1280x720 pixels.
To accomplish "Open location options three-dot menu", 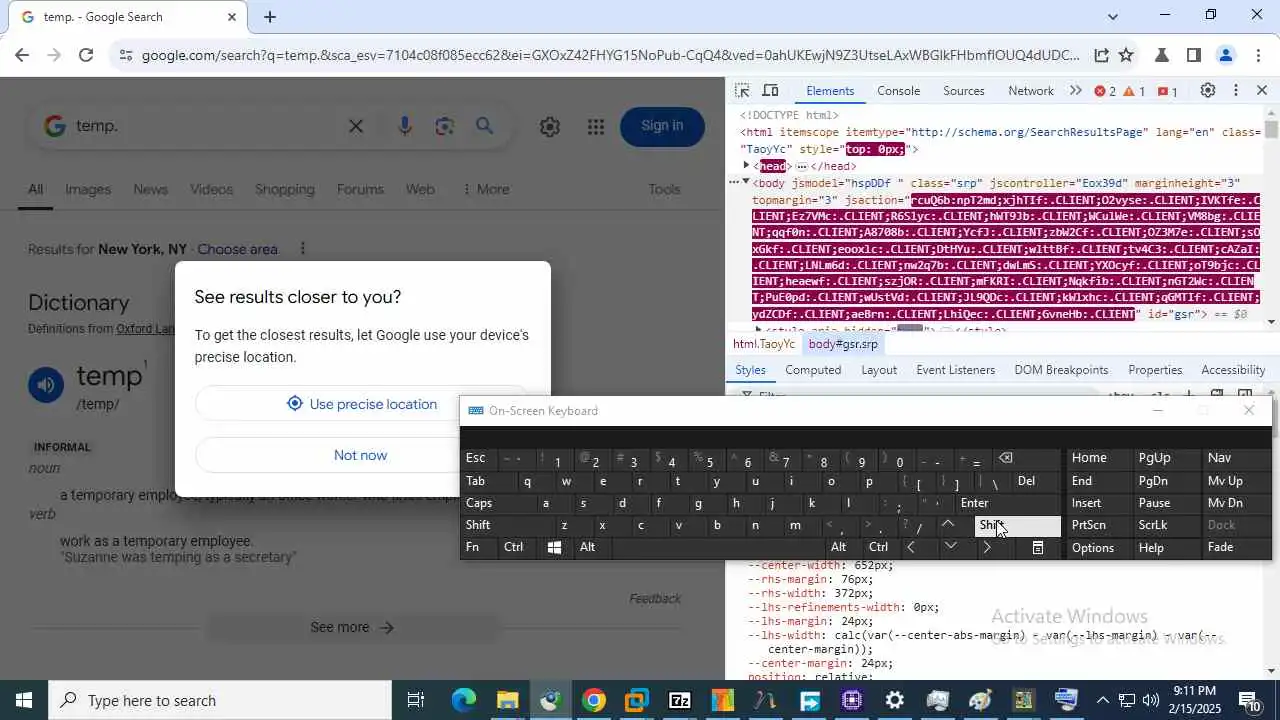I will (x=302, y=248).
